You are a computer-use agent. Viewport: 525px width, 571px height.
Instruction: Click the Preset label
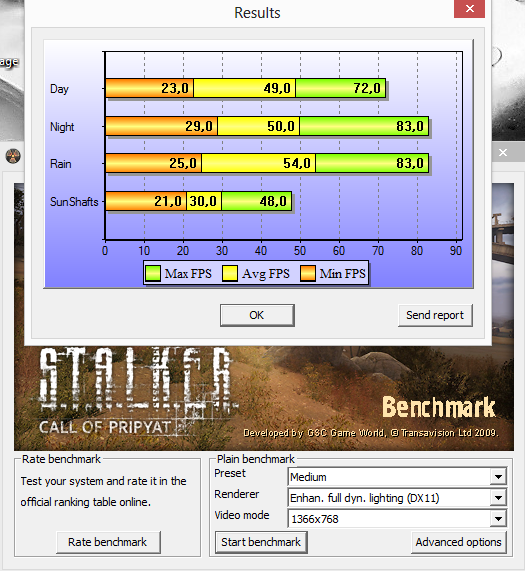(230, 473)
